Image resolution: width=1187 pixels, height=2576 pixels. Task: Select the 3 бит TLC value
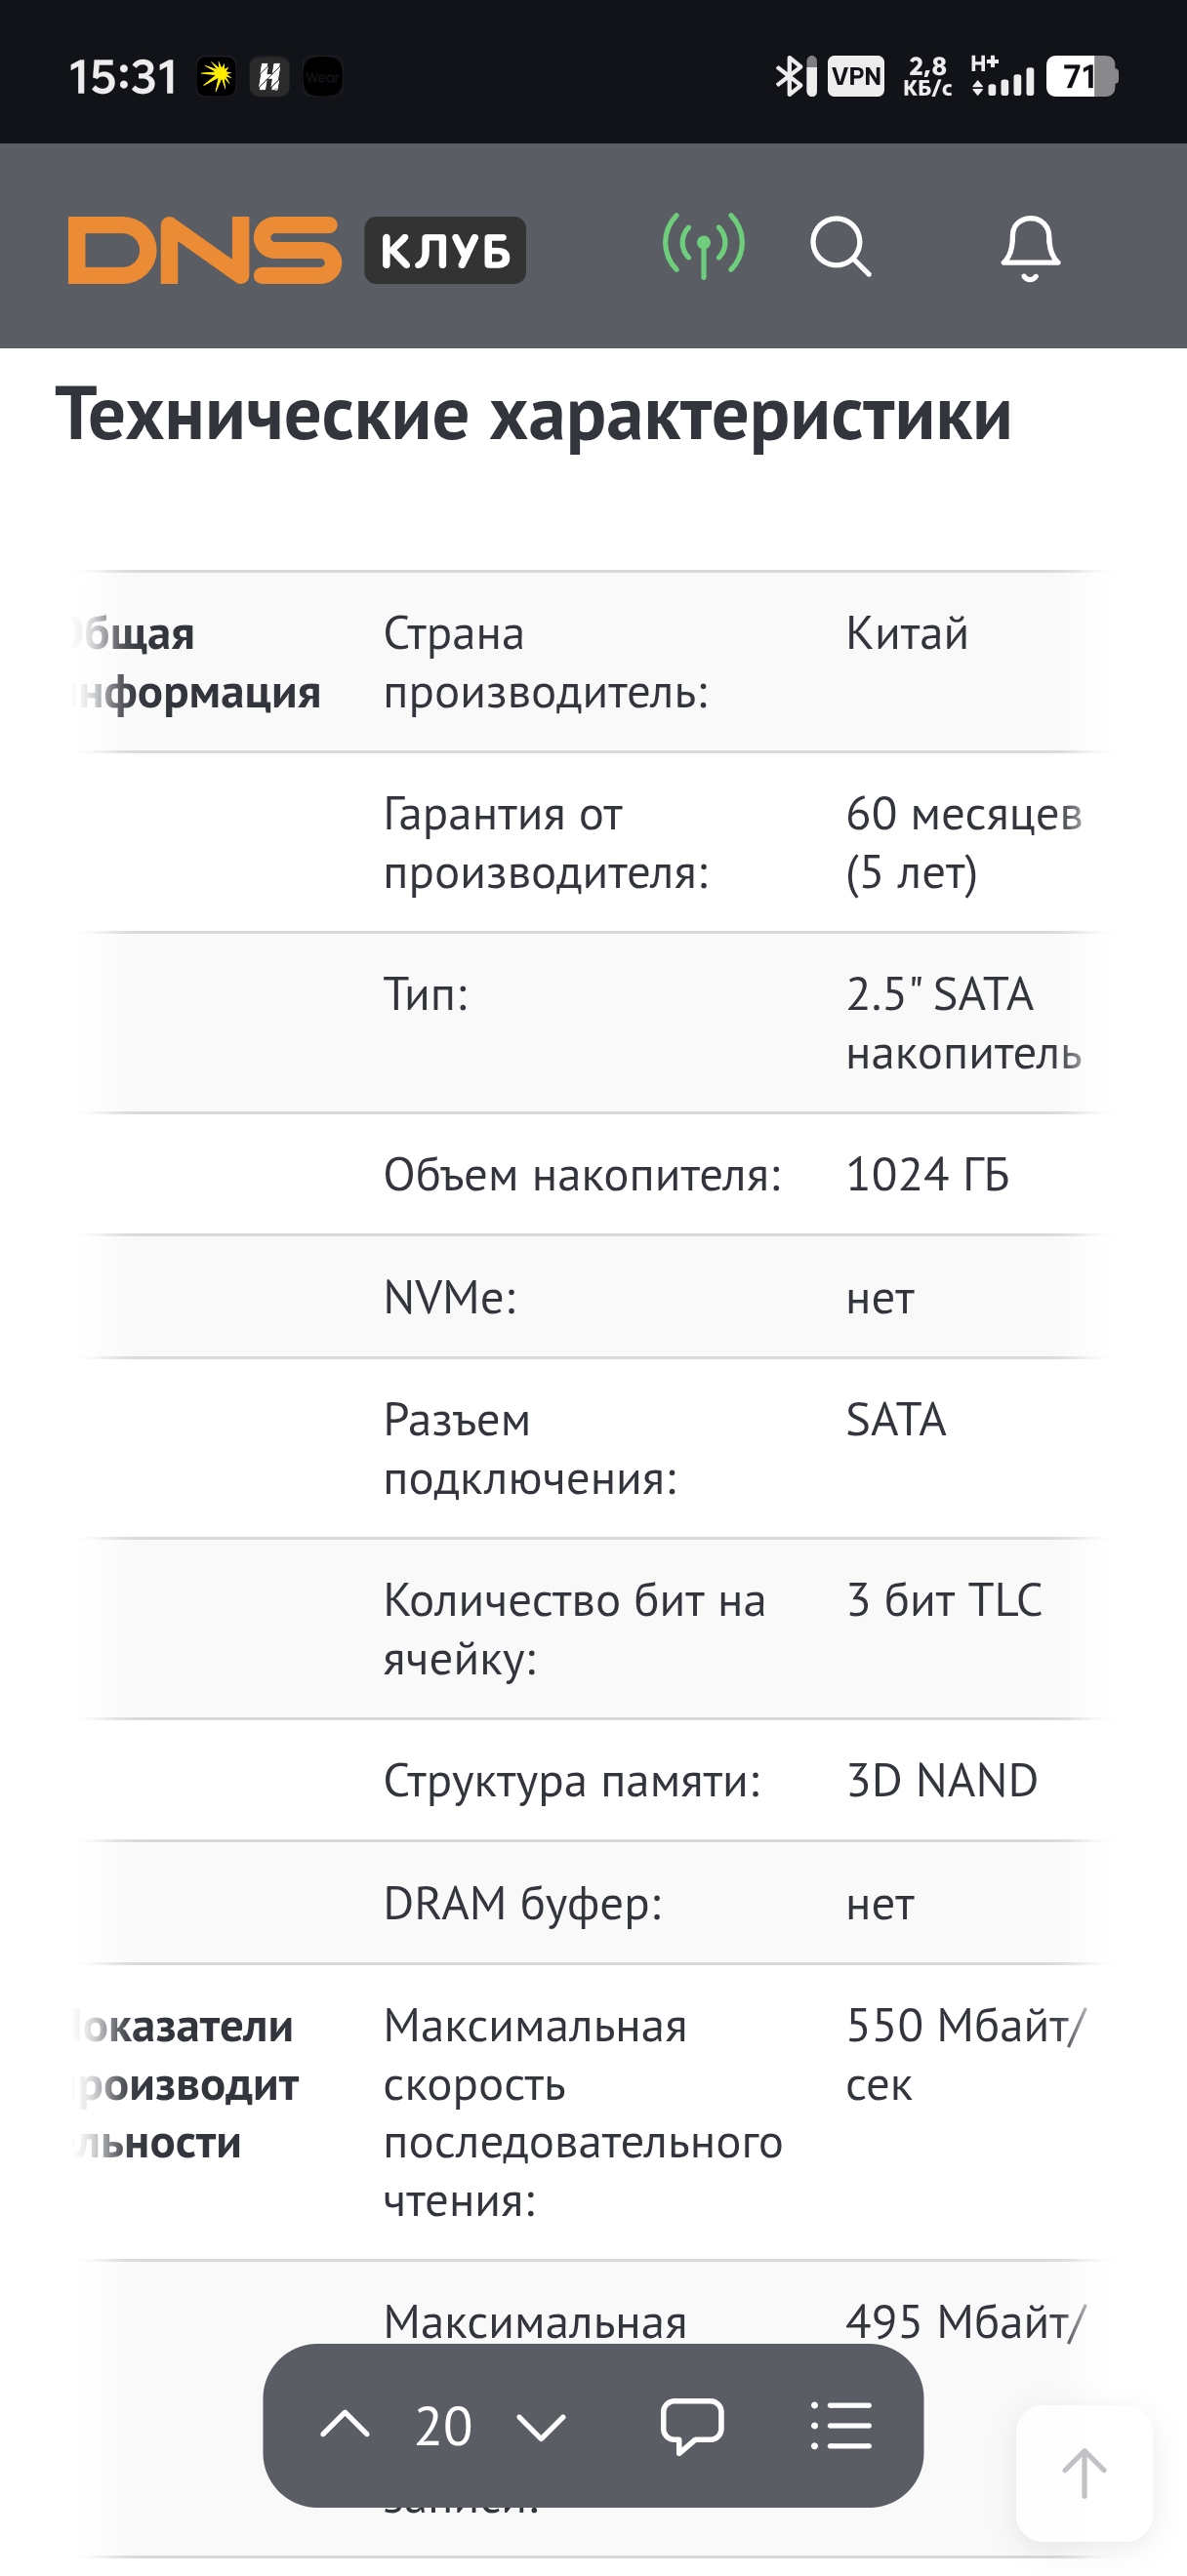[944, 1600]
